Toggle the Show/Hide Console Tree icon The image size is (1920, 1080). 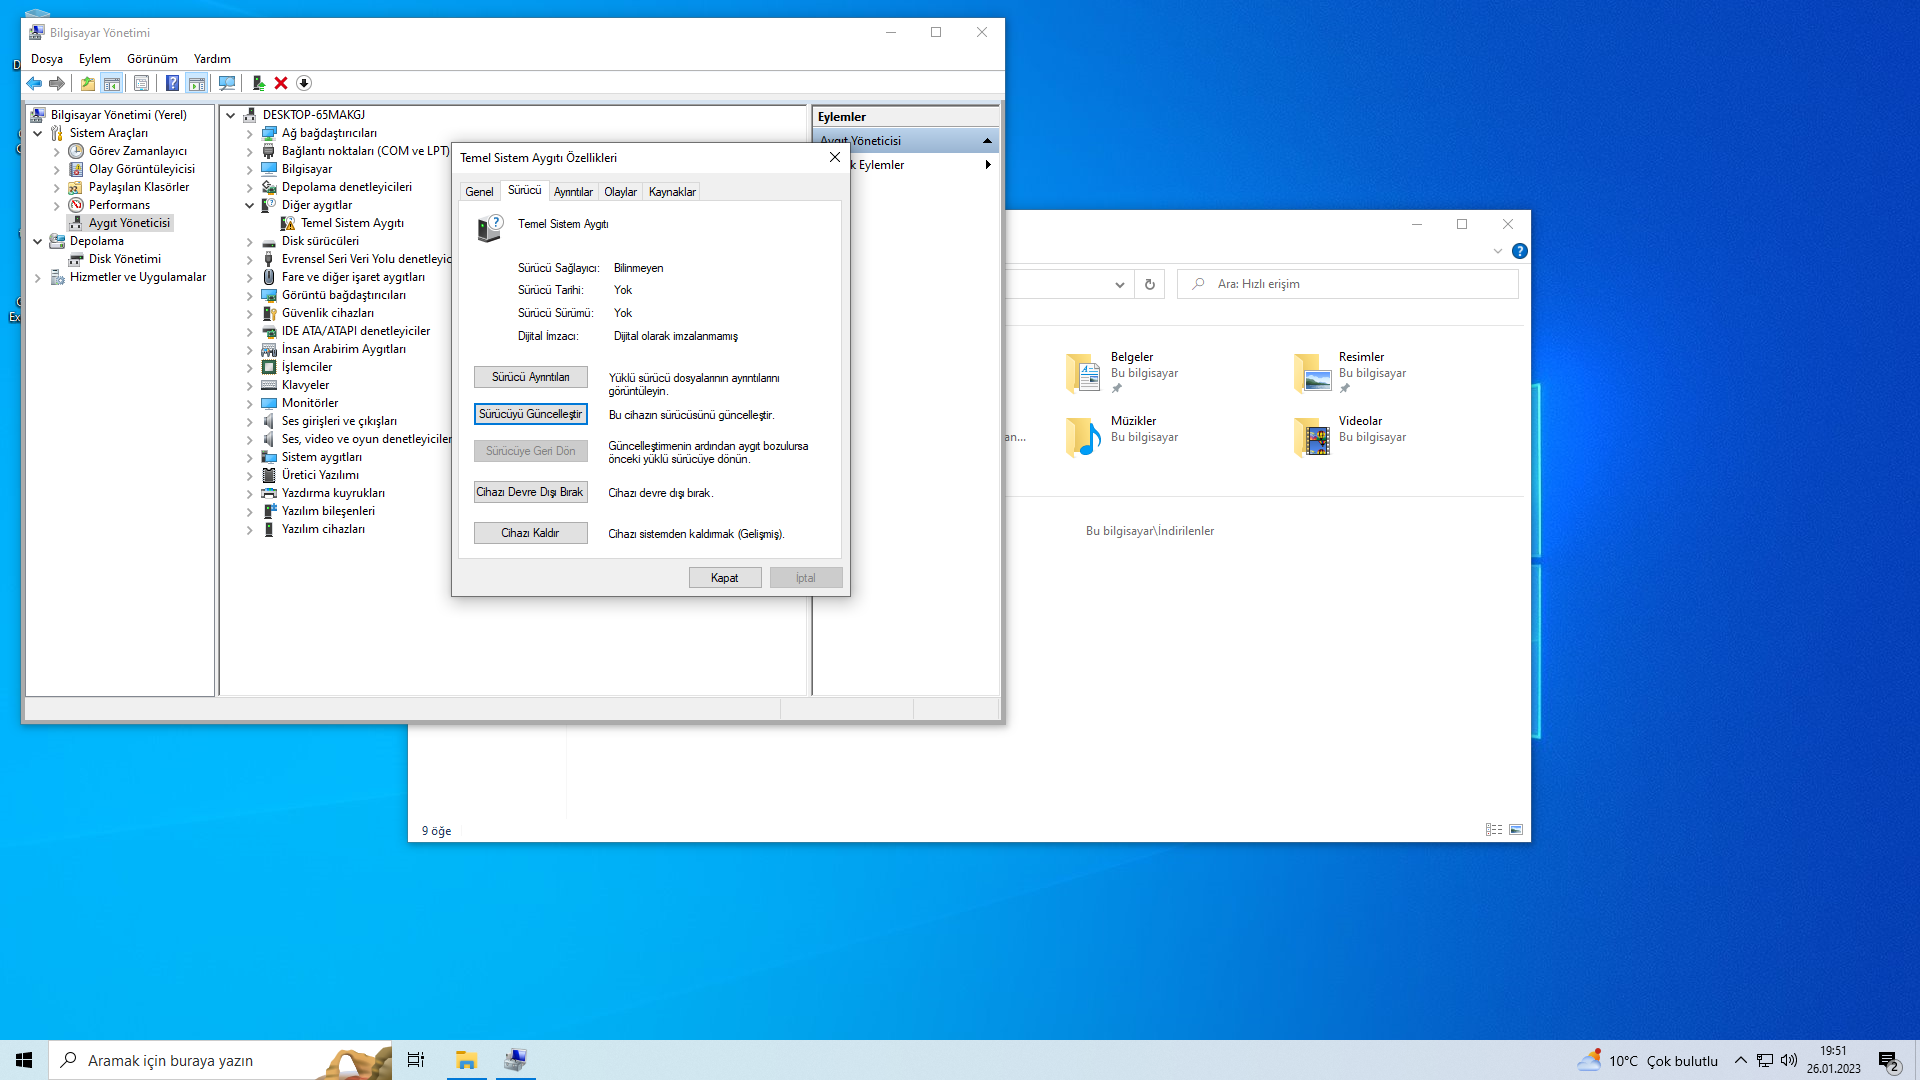tap(112, 83)
